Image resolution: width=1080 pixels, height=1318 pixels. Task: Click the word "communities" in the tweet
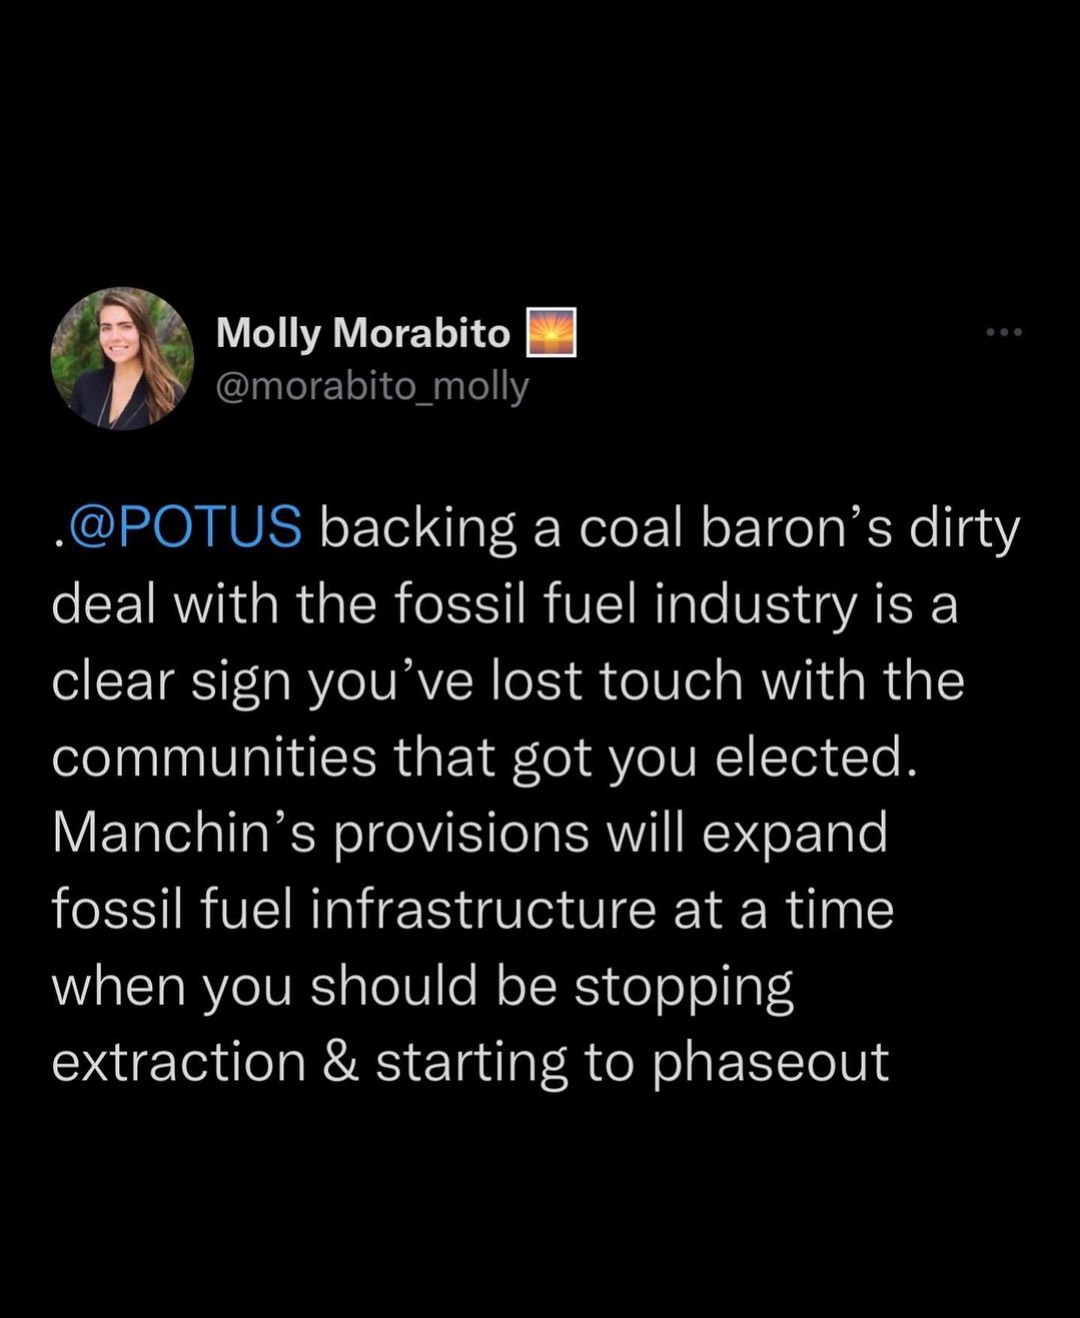click(213, 757)
